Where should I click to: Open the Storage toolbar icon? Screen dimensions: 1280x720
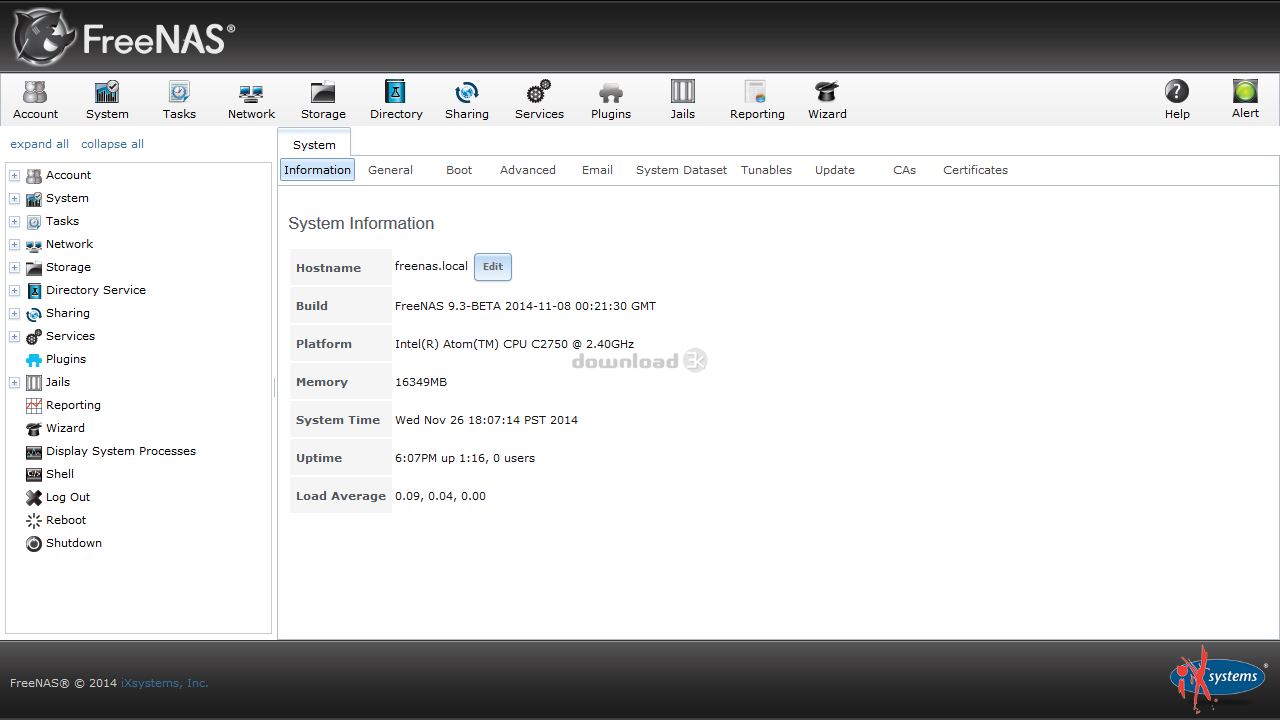pyautogui.click(x=323, y=100)
